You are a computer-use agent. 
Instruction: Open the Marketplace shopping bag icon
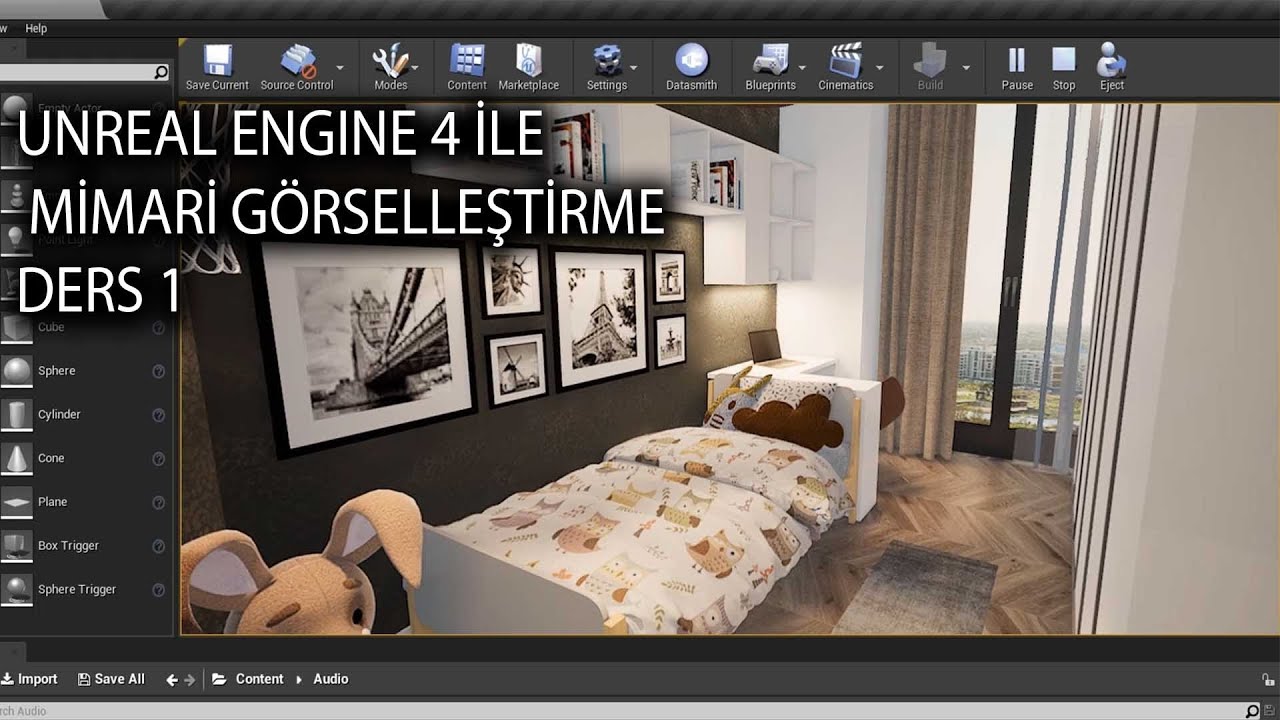coord(529,60)
